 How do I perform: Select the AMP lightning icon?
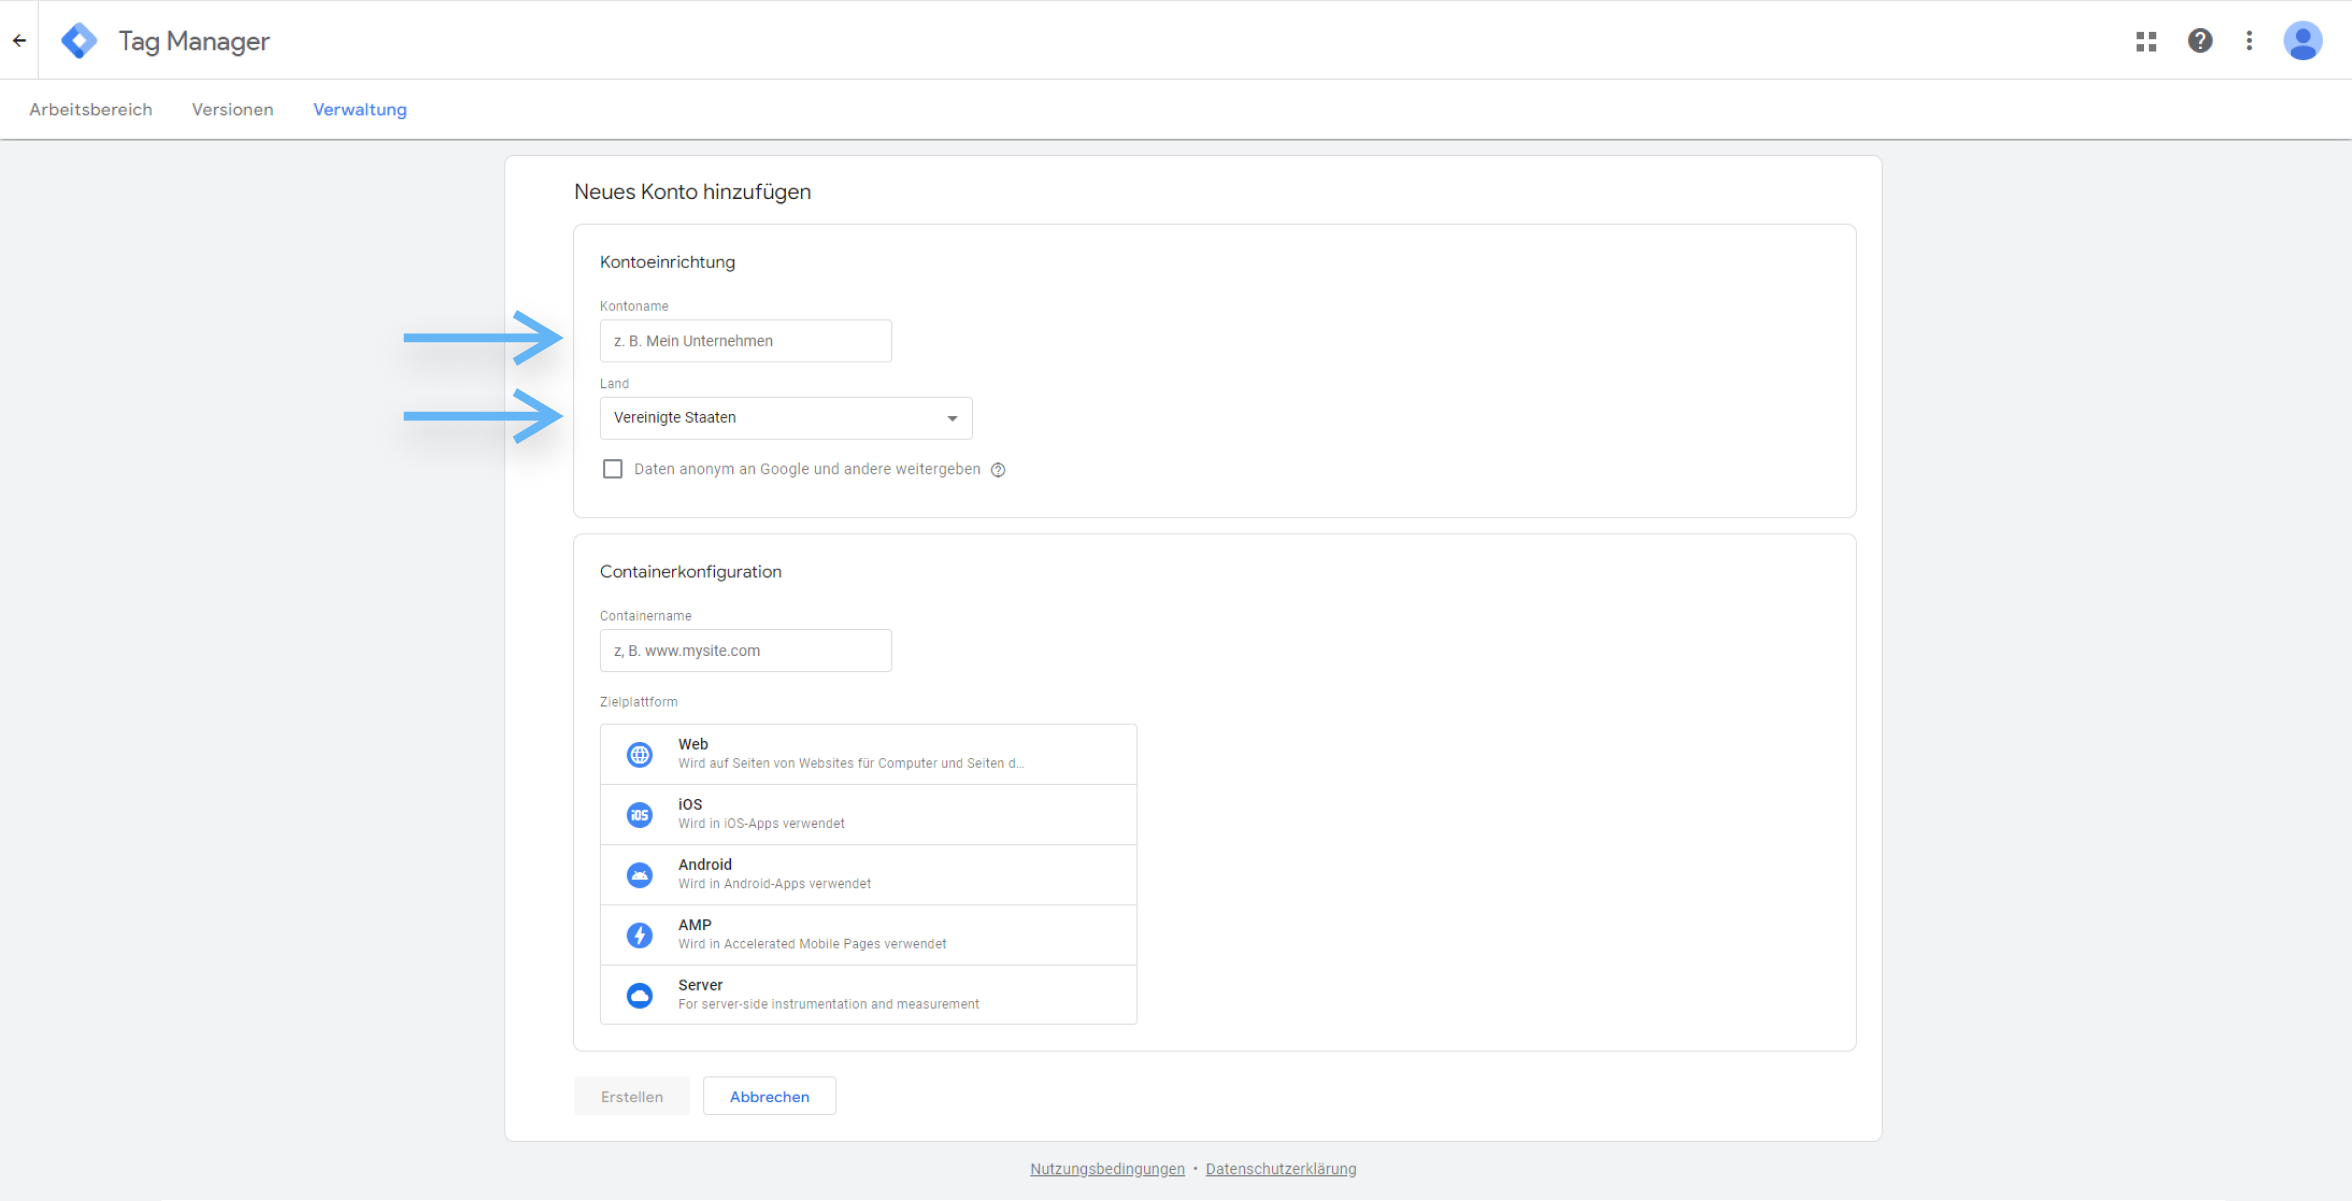(x=640, y=935)
